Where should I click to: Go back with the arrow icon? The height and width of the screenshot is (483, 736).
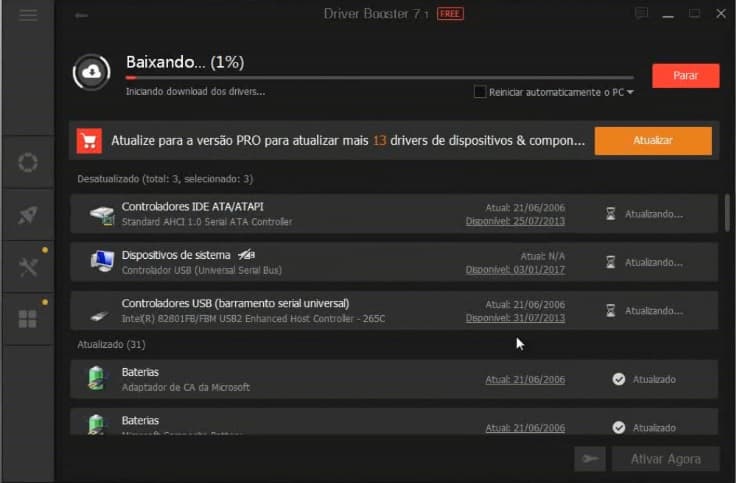[x=81, y=15]
